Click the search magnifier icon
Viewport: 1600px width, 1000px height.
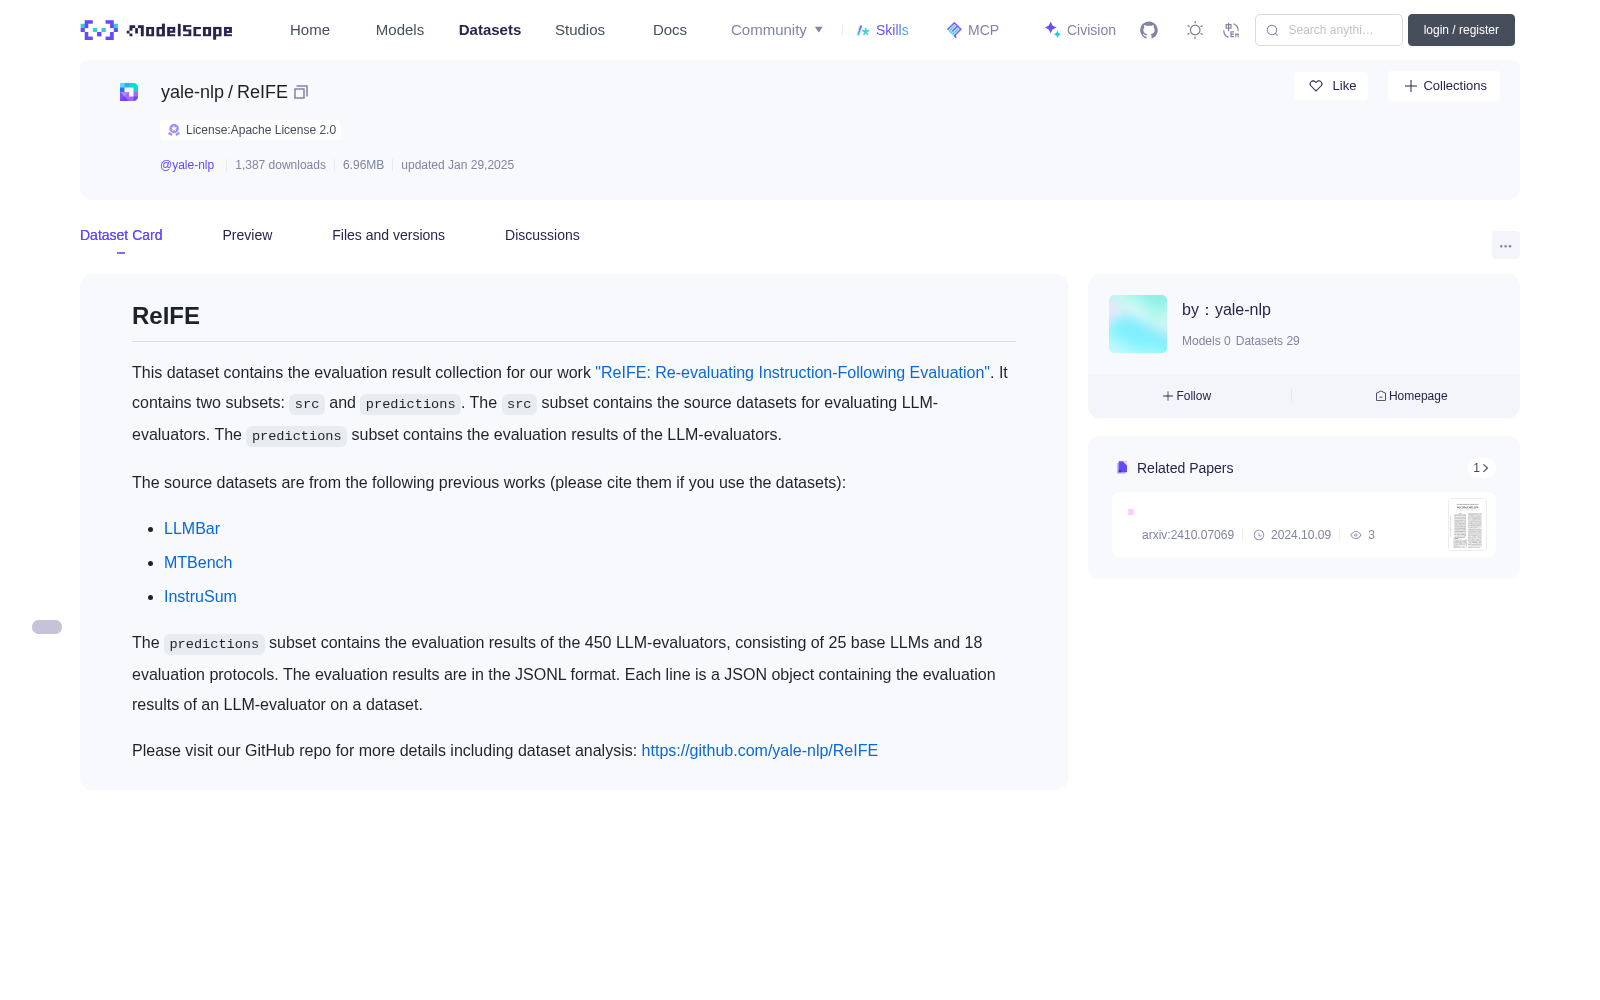(x=1273, y=30)
